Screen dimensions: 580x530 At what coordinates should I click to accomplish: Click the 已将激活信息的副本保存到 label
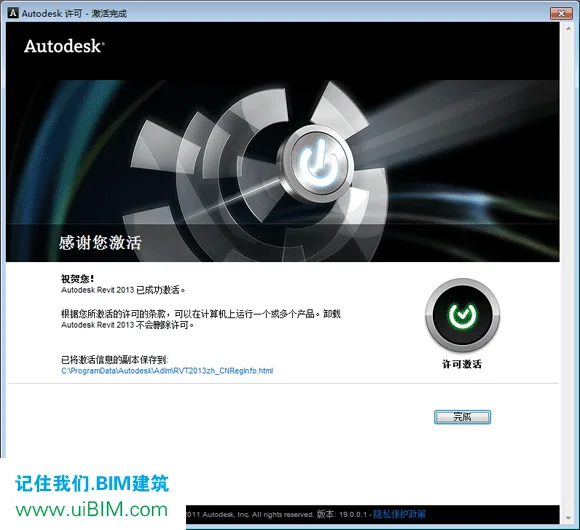click(115, 359)
